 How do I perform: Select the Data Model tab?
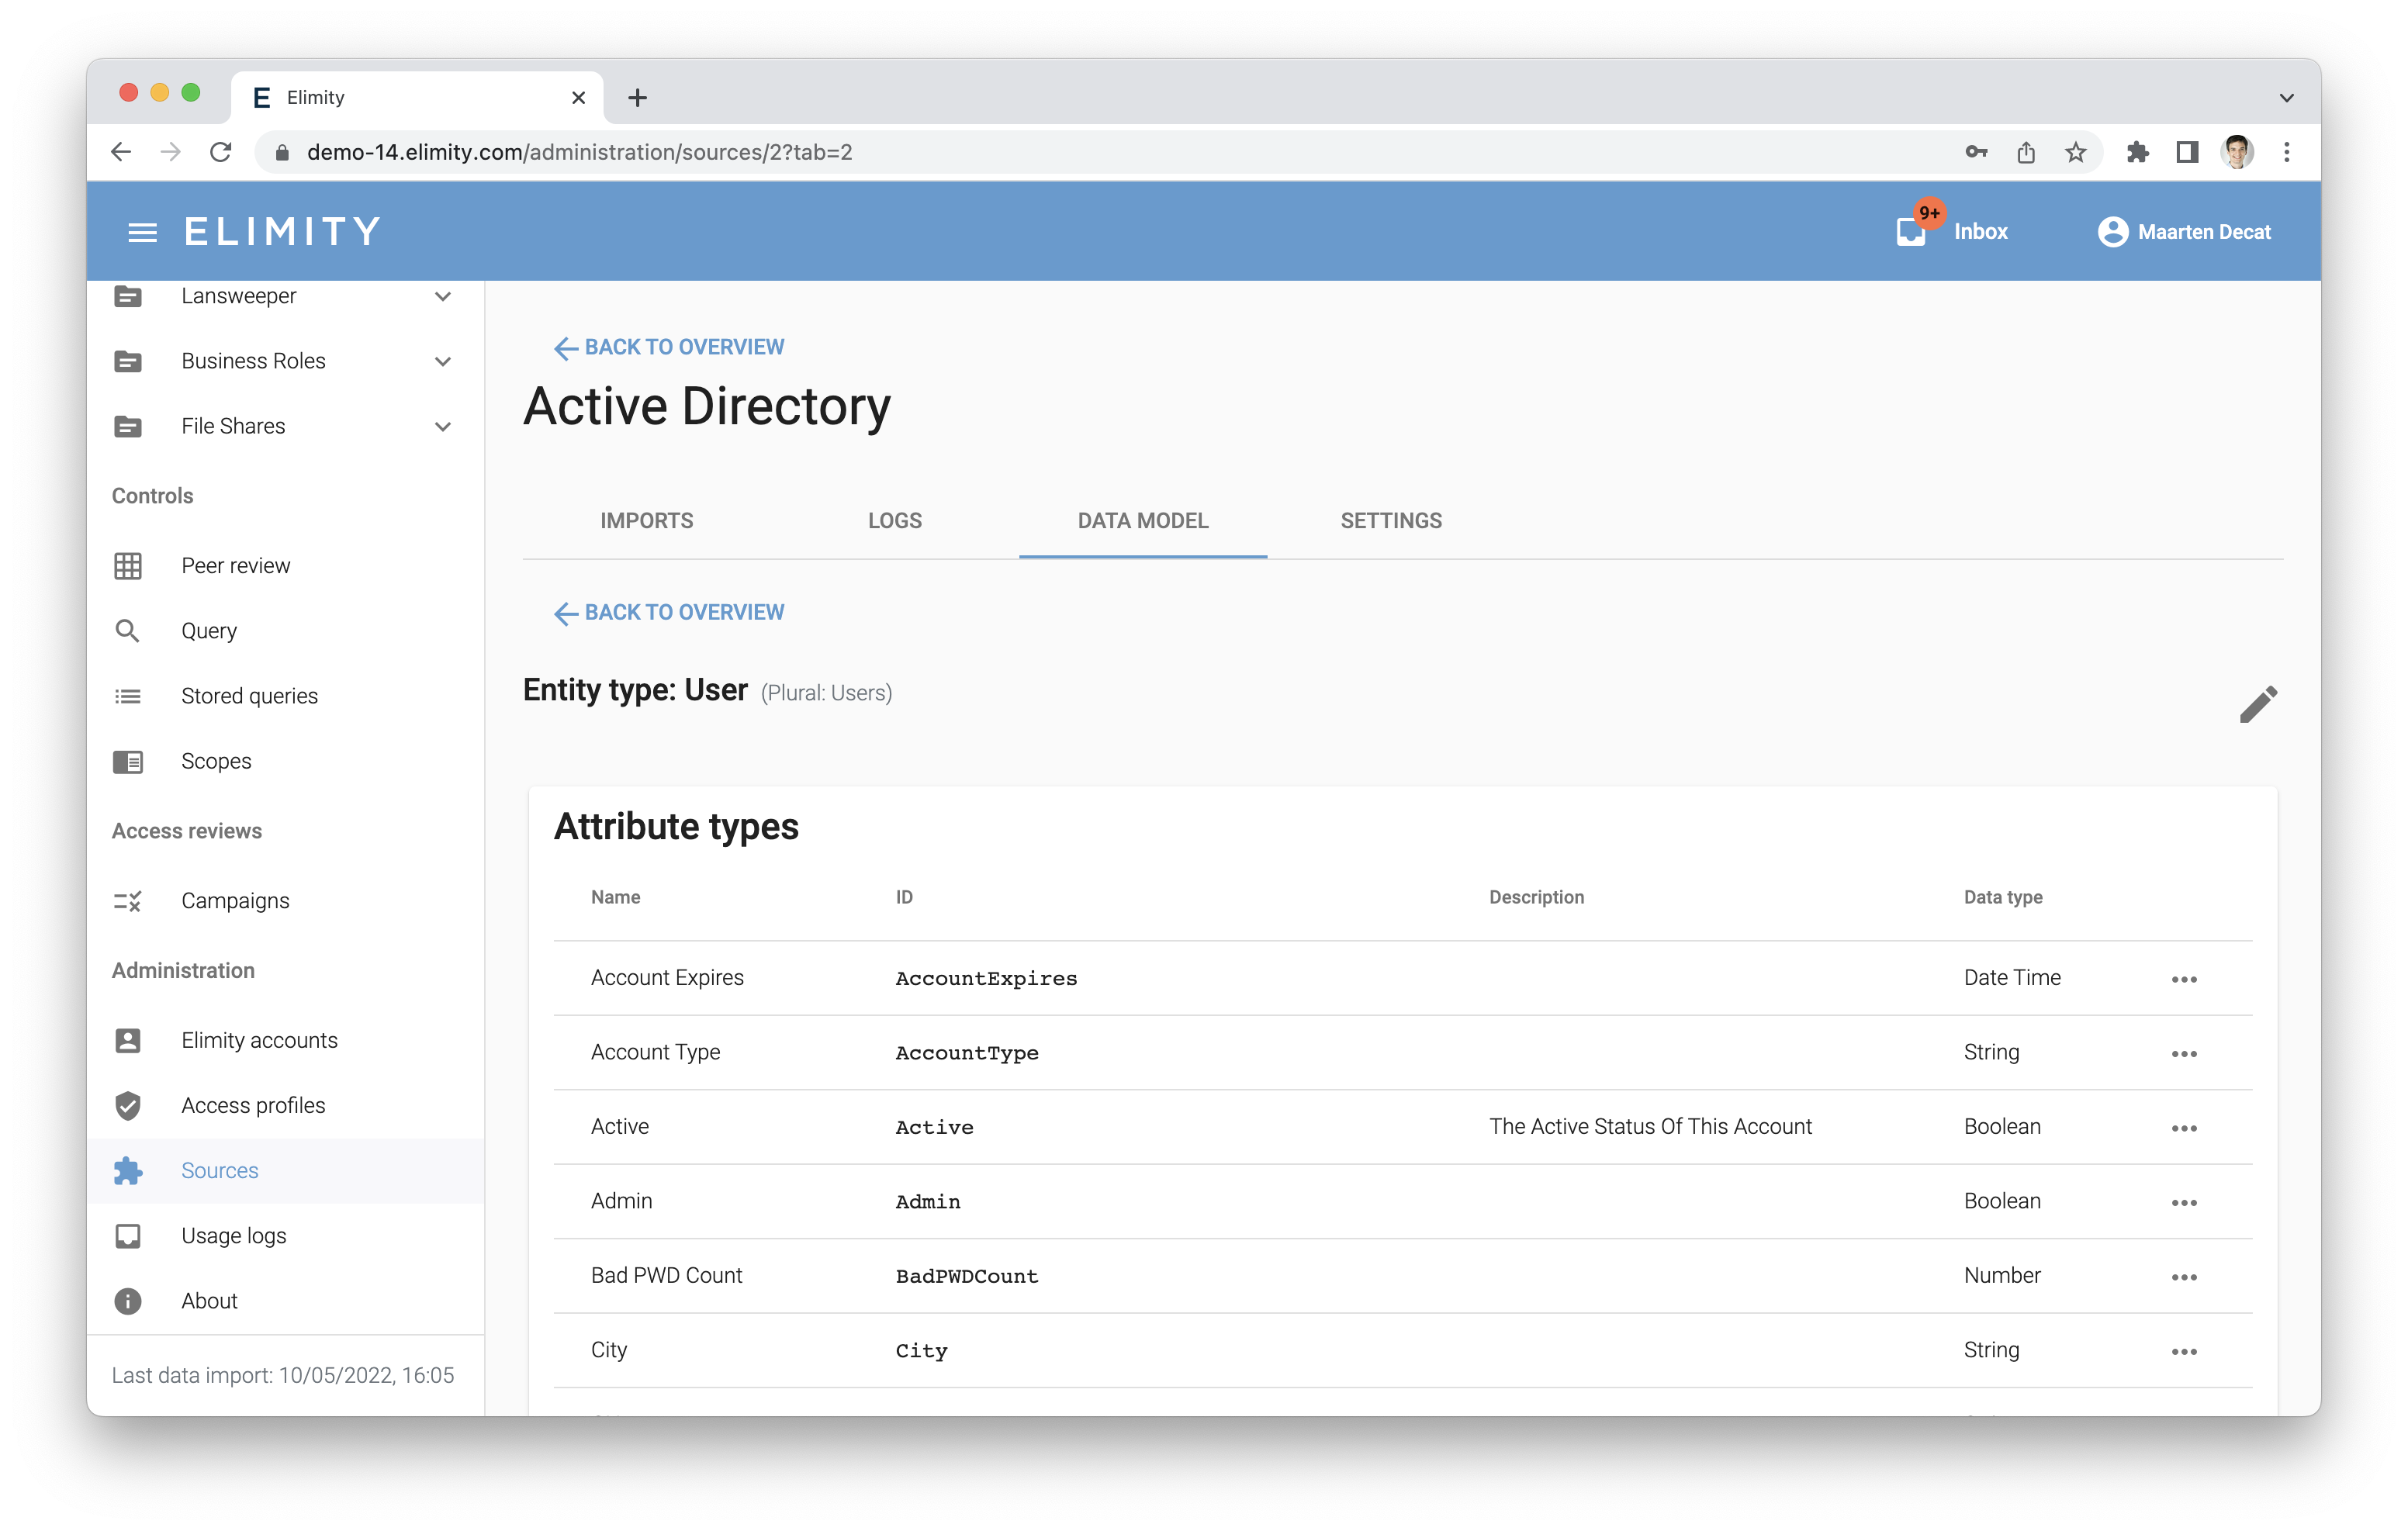click(1143, 521)
